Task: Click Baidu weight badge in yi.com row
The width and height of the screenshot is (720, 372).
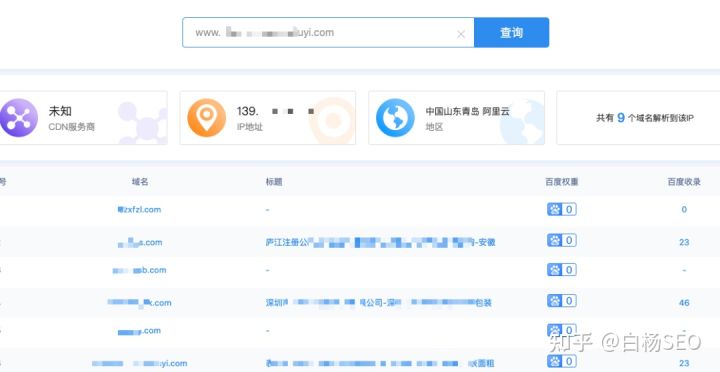Action: click(562, 361)
